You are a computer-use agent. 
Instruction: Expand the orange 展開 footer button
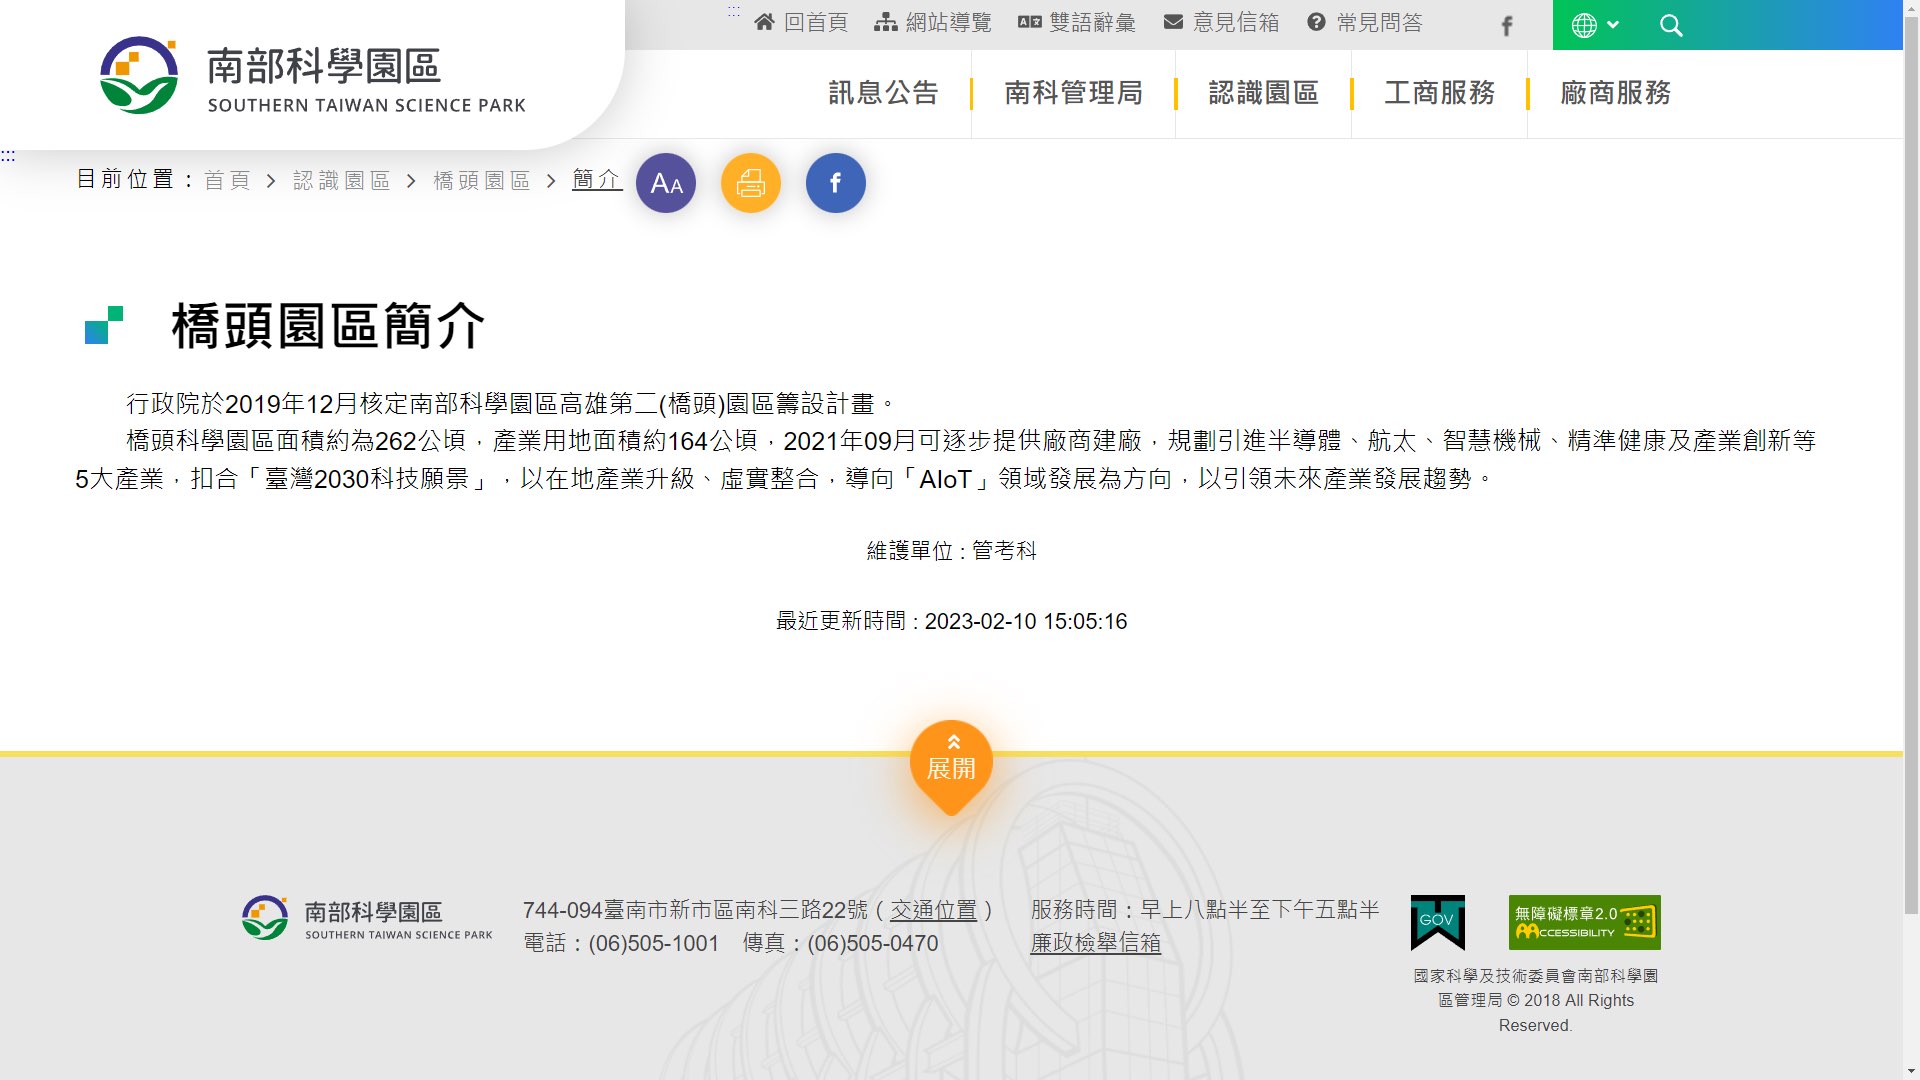point(951,765)
